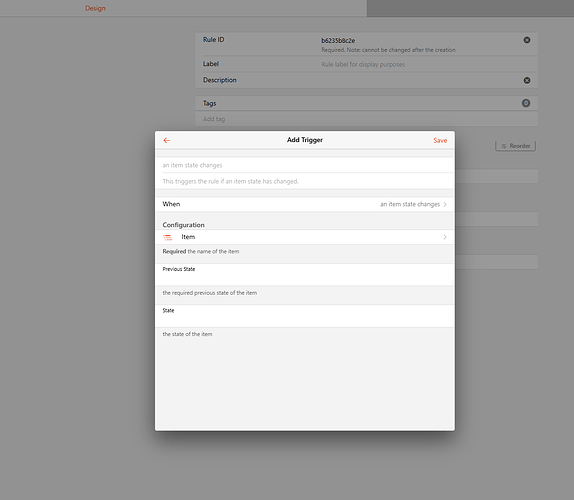
Task: Click the Description text field
Action: click(421, 80)
